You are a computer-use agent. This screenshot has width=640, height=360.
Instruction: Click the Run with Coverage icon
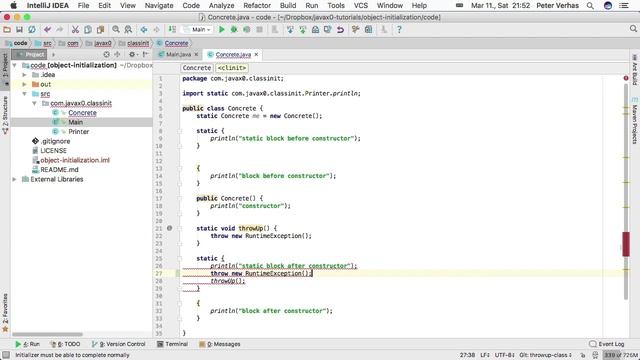247,29
